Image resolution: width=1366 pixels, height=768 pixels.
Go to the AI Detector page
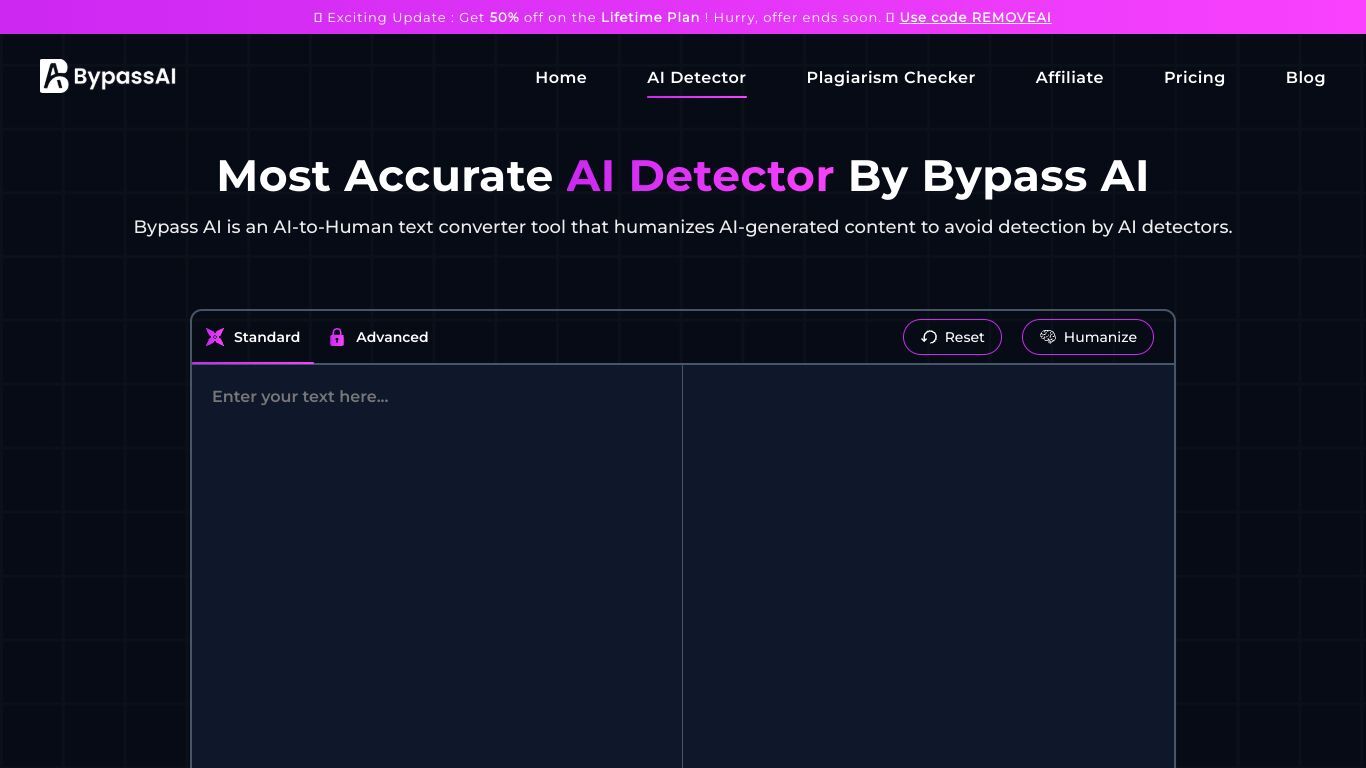pos(697,77)
